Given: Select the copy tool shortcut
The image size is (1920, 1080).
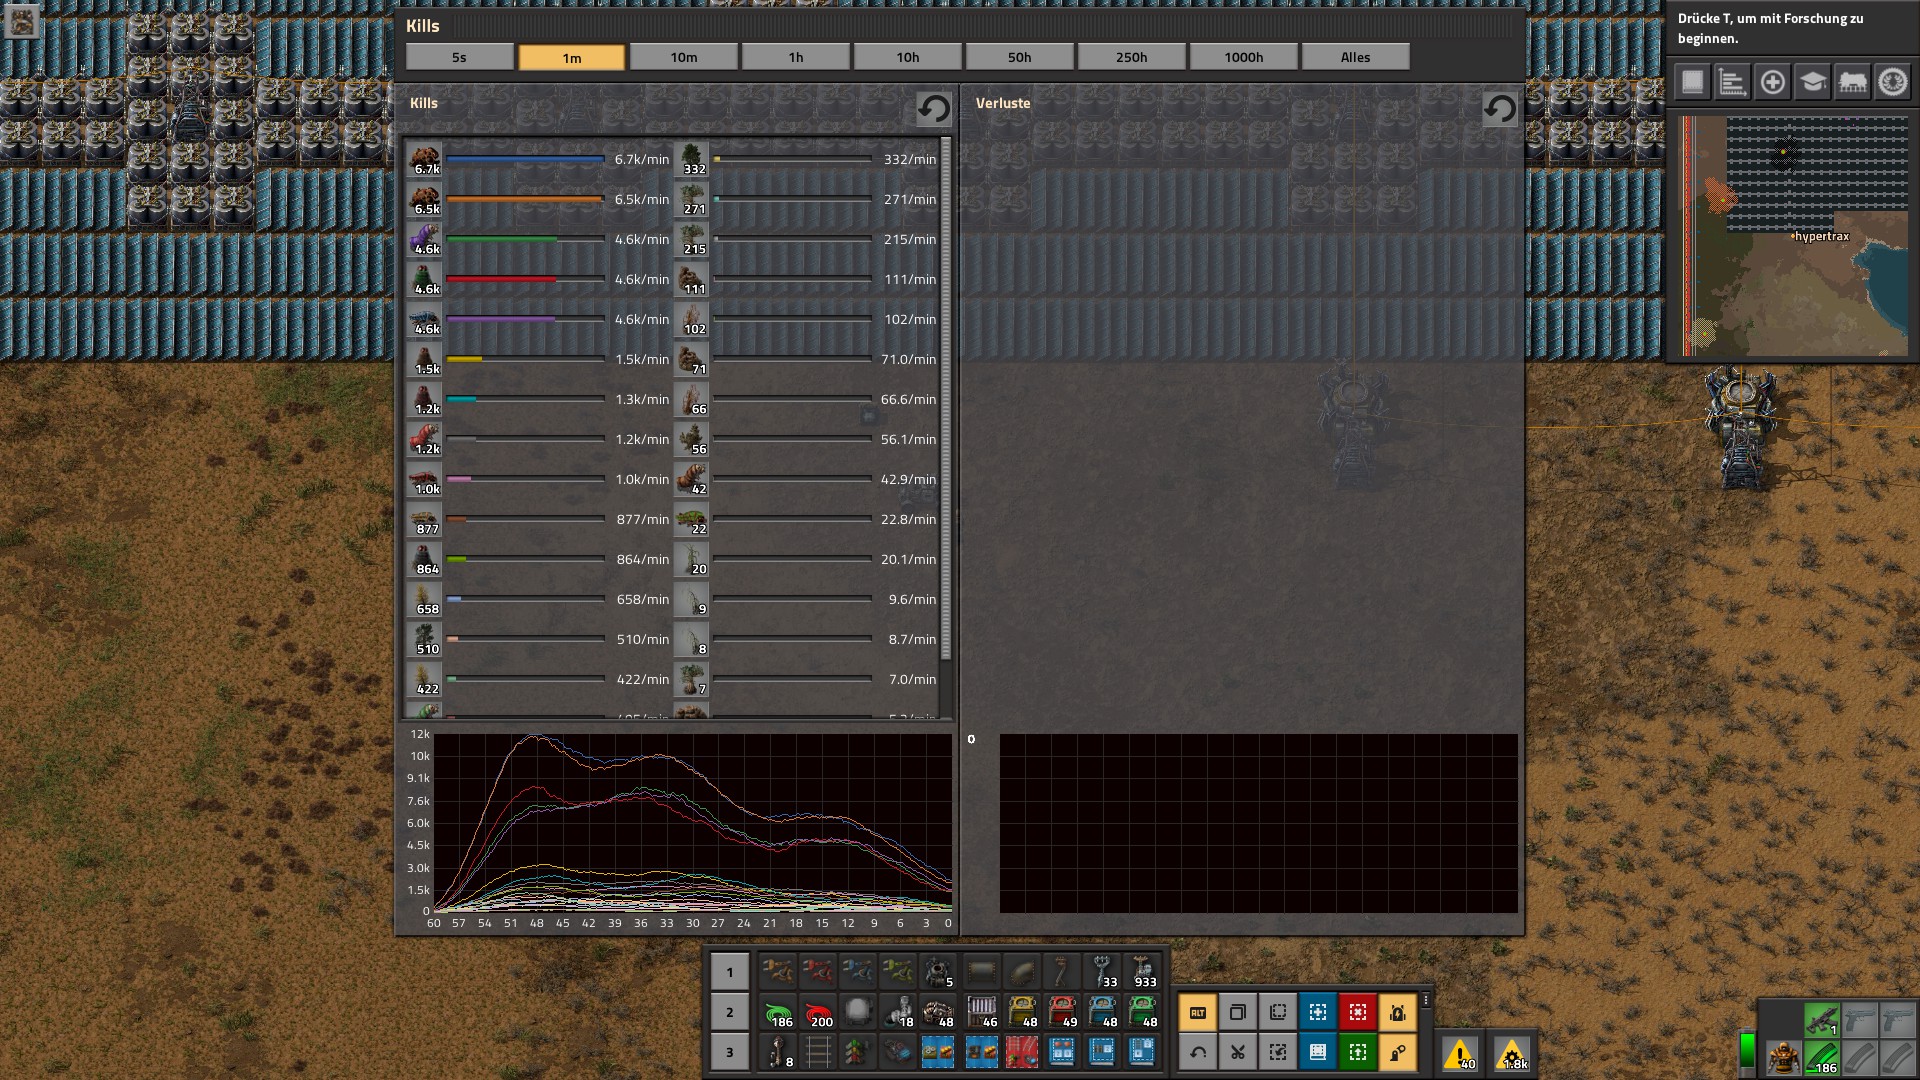Looking at the screenshot, I should pos(1237,1012).
